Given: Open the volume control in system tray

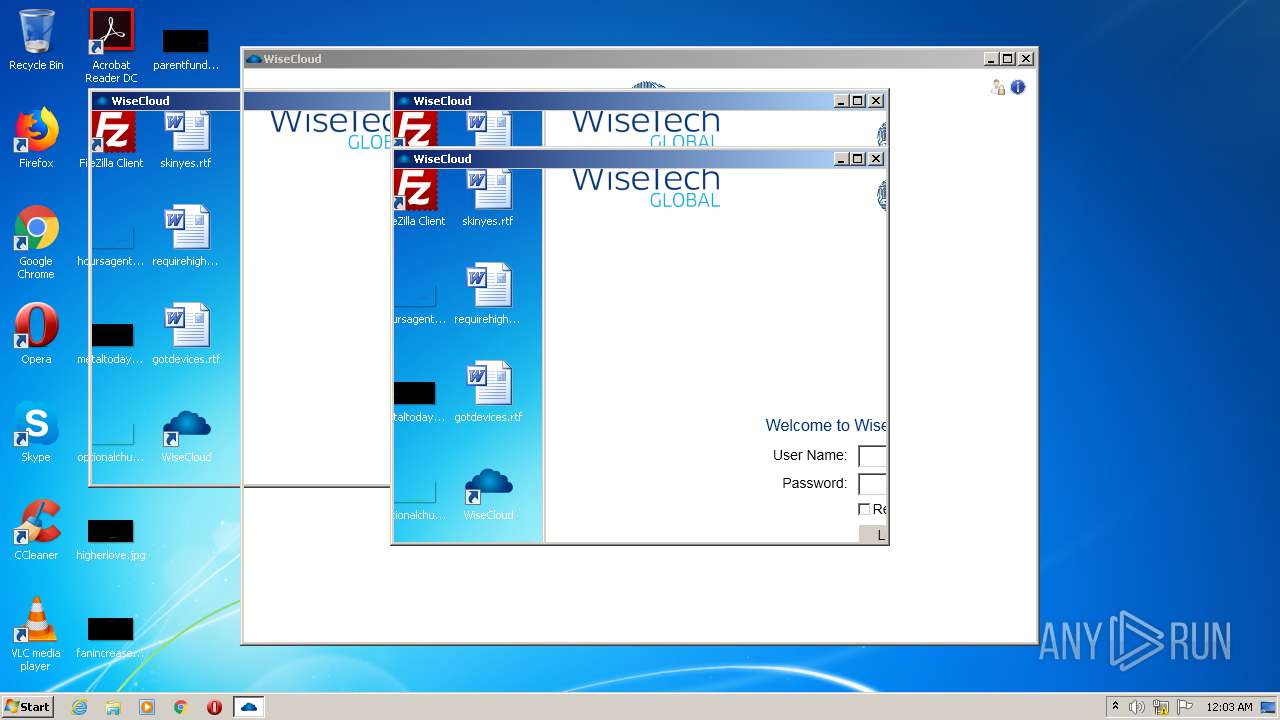Looking at the screenshot, I should [x=1137, y=707].
